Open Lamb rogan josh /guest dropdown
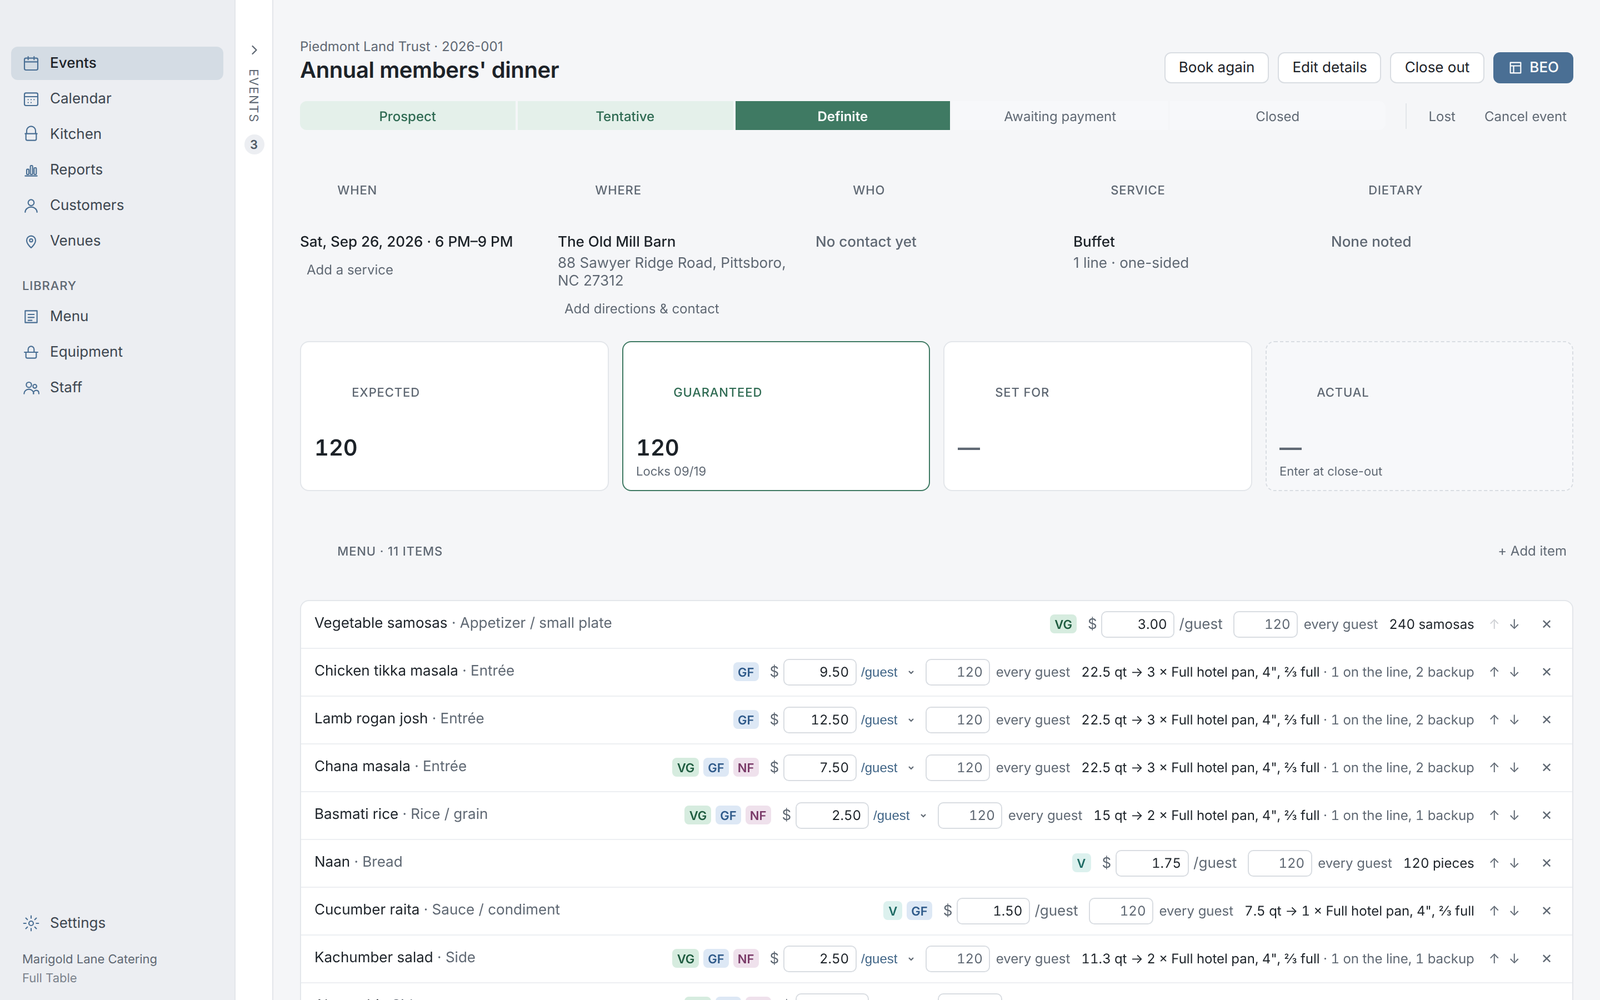 tap(888, 720)
